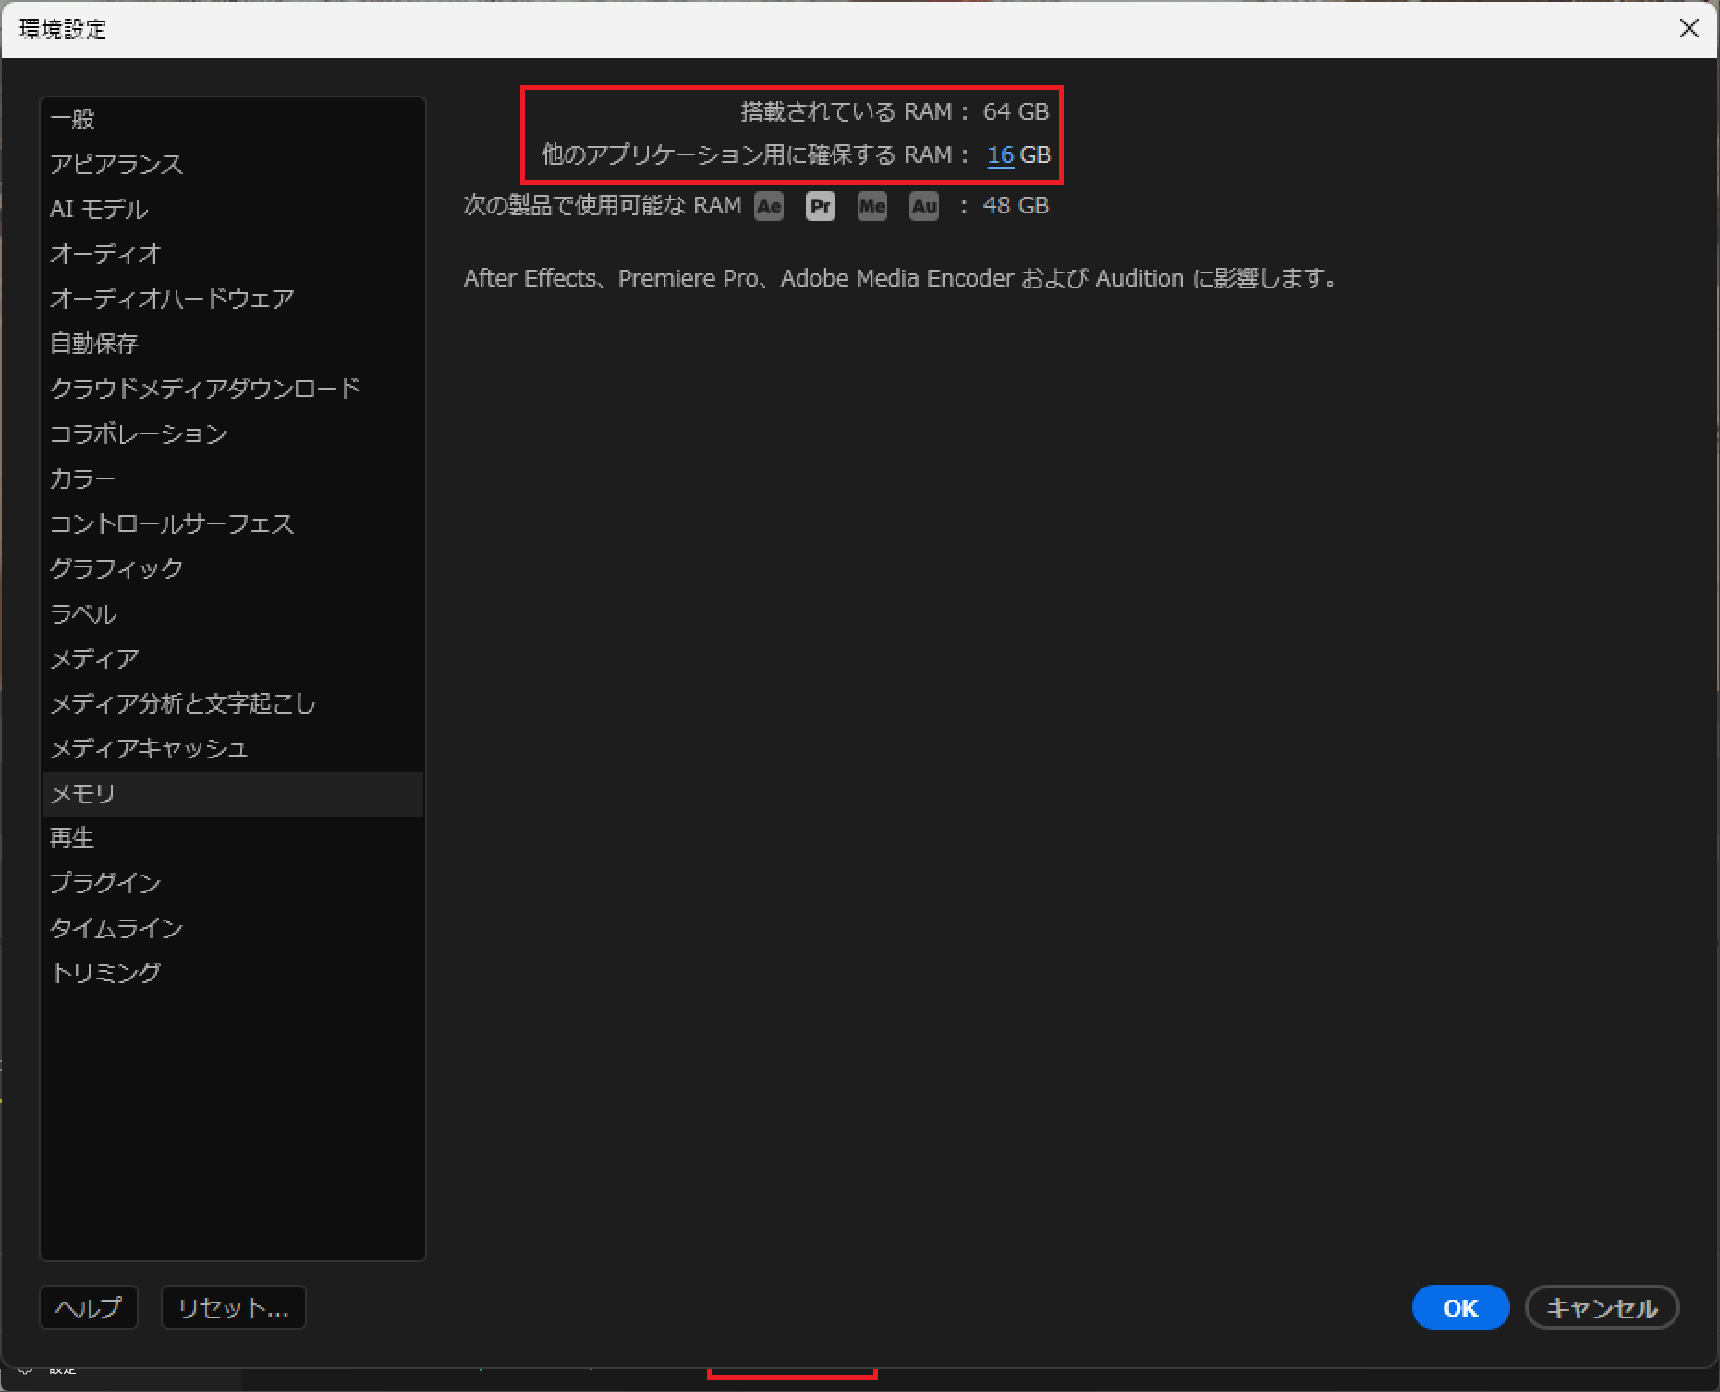The width and height of the screenshot is (1720, 1392).
Task: Go to the トリミング preferences
Action: pos(106,973)
